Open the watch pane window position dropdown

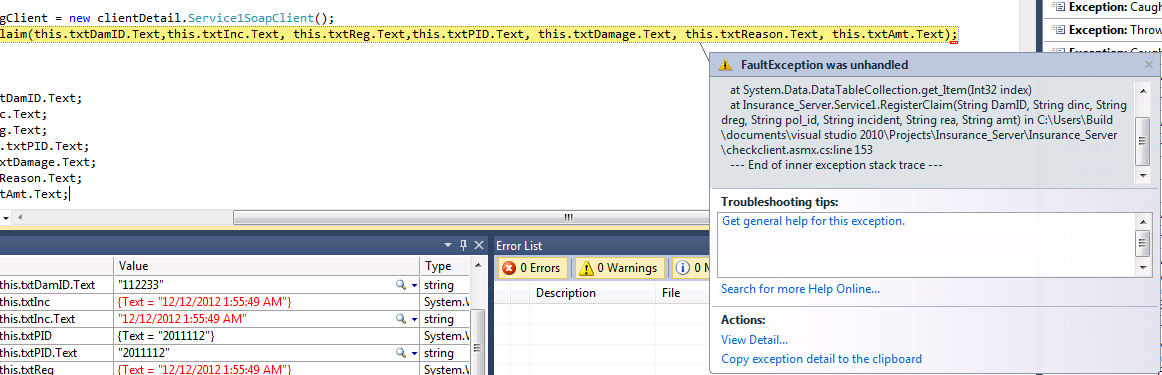(x=448, y=245)
